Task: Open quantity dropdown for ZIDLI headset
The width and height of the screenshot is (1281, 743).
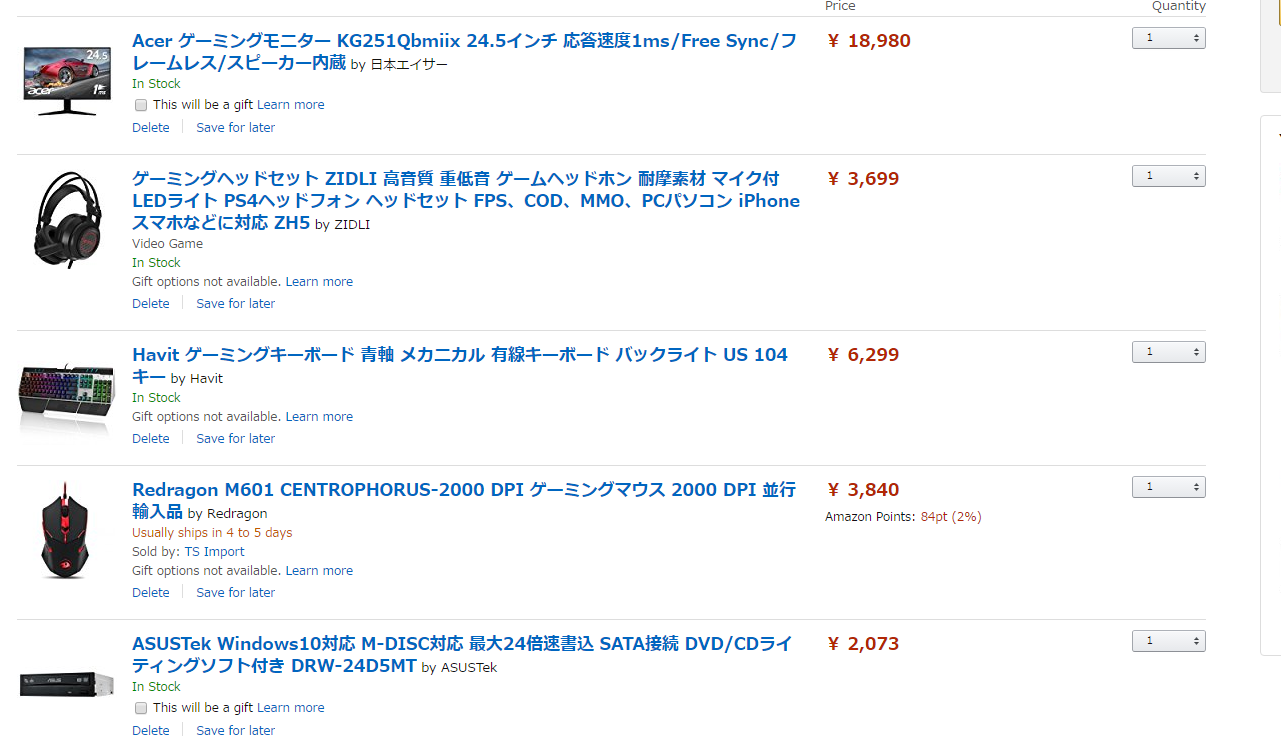Action: click(1169, 176)
